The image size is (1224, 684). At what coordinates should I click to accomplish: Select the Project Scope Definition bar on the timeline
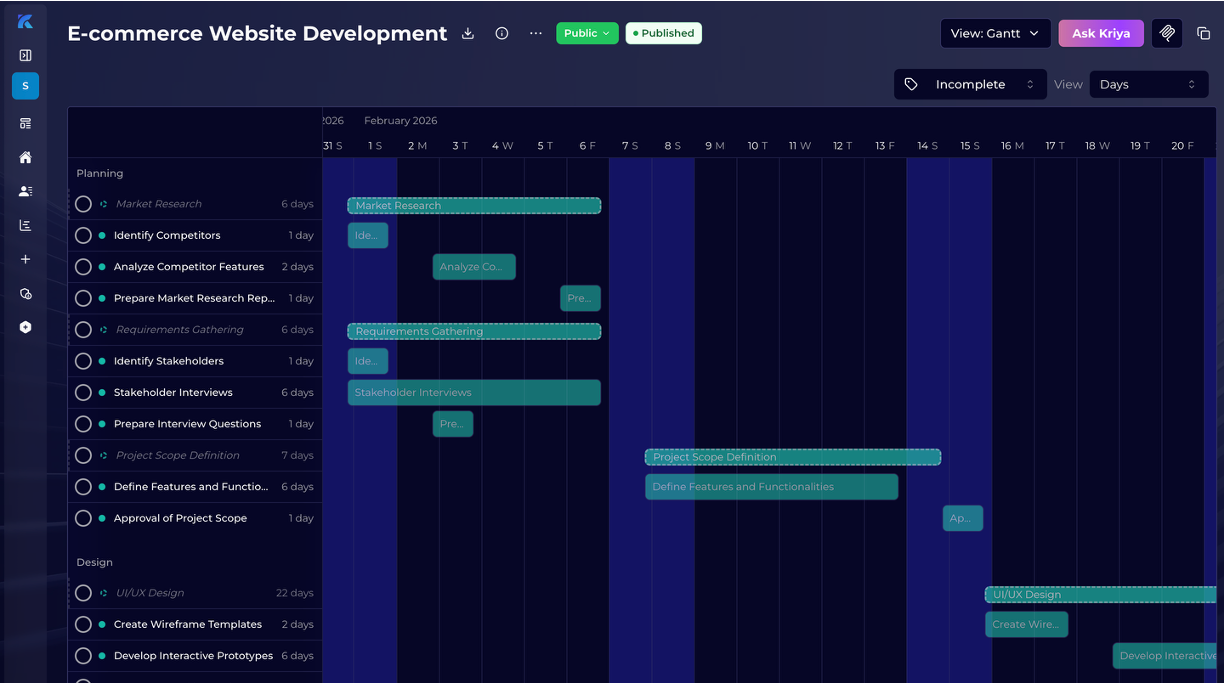[x=792, y=457]
